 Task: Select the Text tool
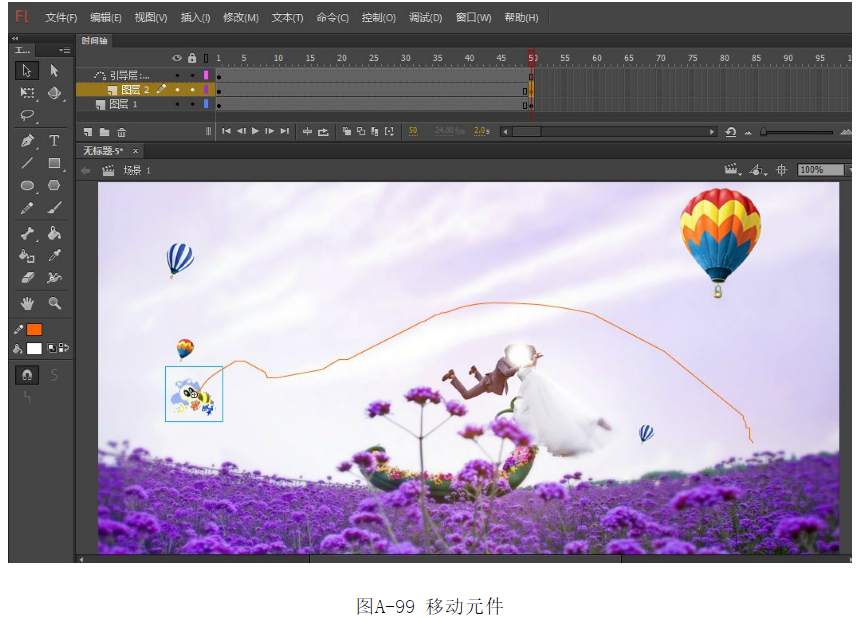tap(54, 141)
